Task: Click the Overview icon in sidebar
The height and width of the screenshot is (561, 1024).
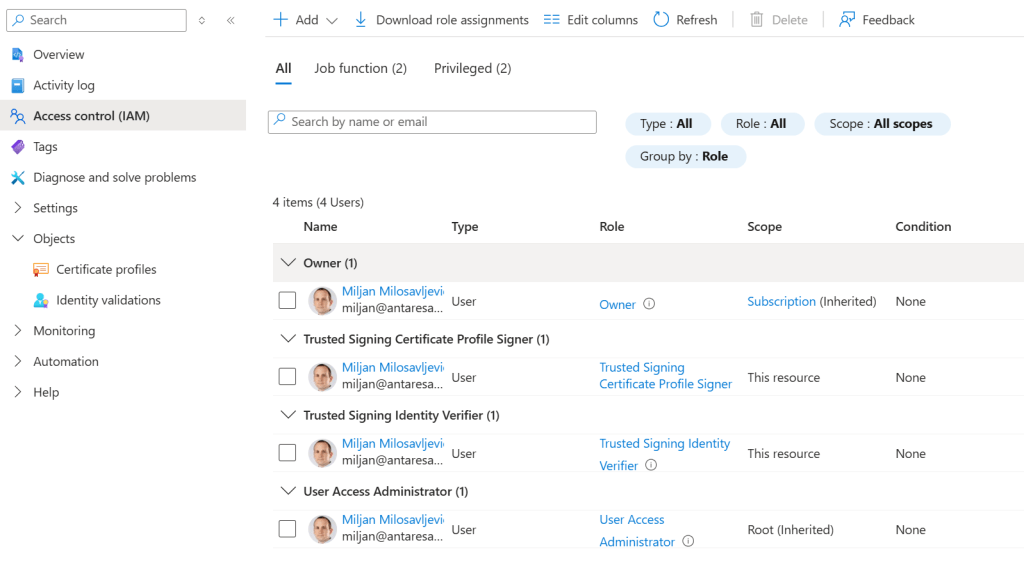Action: coord(17,55)
